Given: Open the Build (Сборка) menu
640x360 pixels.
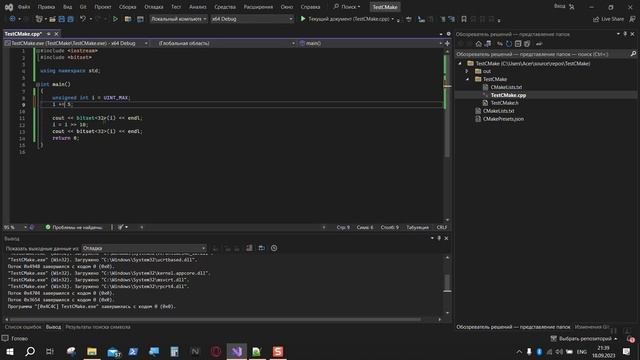Looking at the screenshot, I should (127, 7).
